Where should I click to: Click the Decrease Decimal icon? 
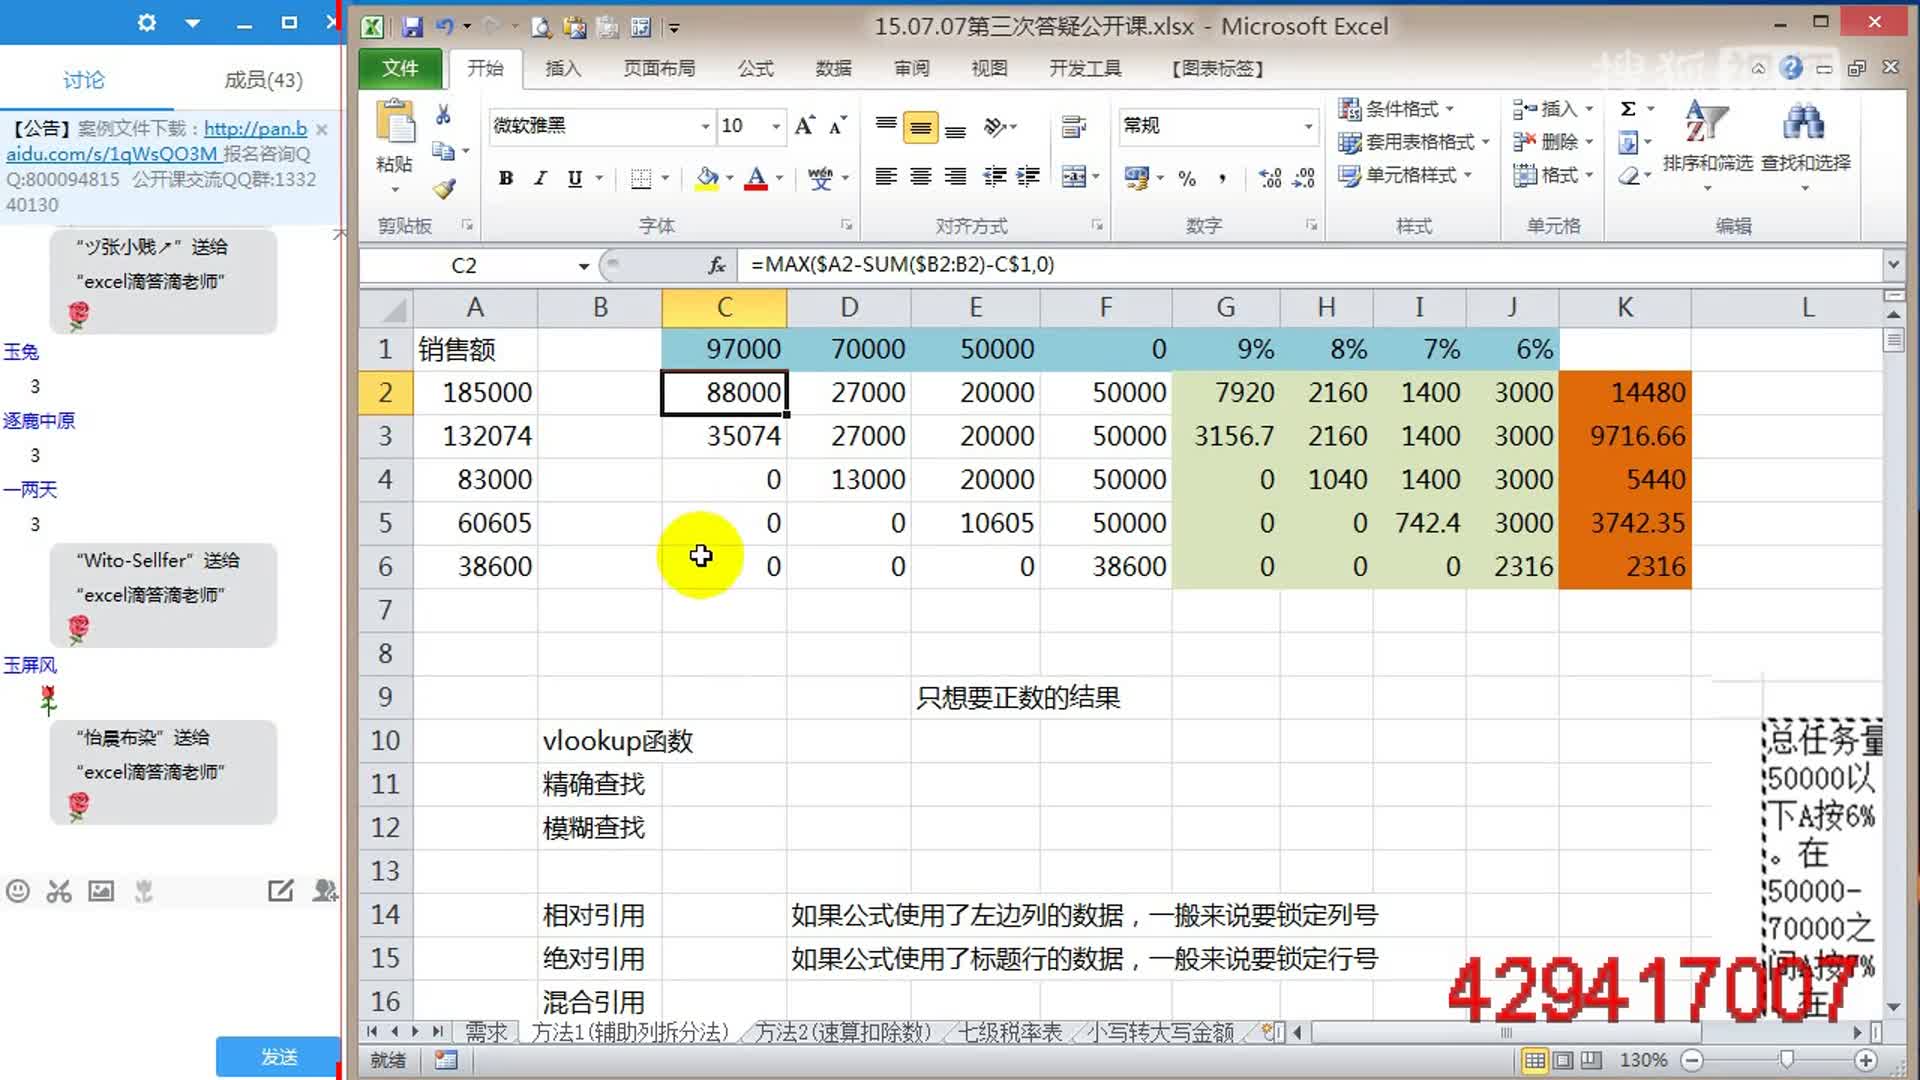1303,178
